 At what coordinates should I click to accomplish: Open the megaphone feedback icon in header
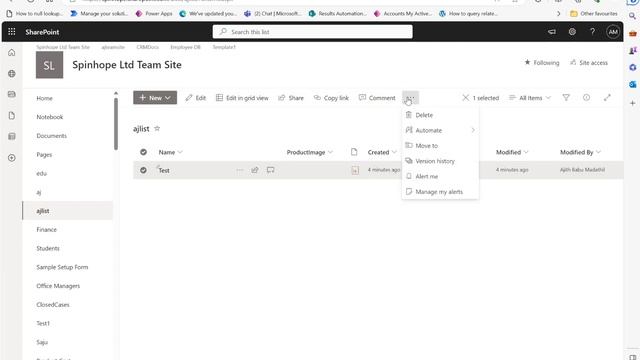[x=552, y=32]
